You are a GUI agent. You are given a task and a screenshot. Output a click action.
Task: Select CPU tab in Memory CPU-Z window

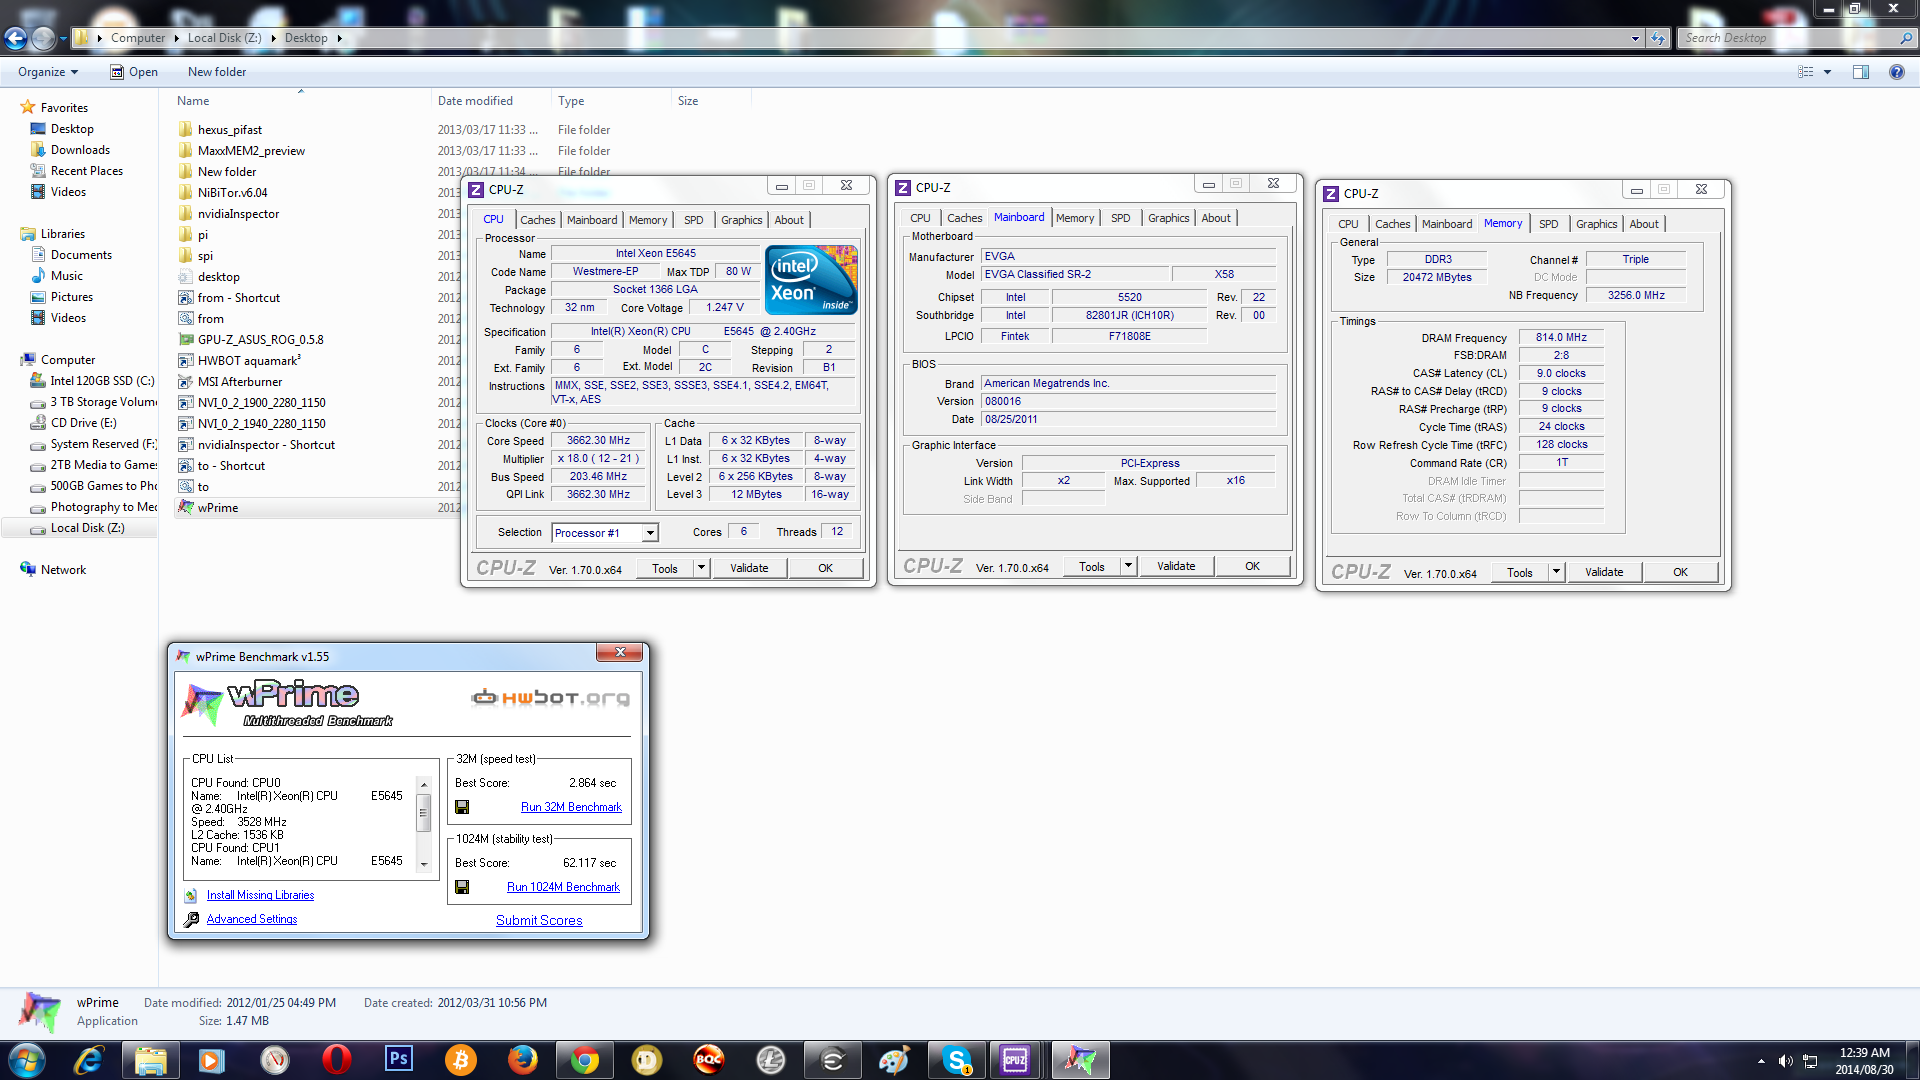click(x=1348, y=224)
